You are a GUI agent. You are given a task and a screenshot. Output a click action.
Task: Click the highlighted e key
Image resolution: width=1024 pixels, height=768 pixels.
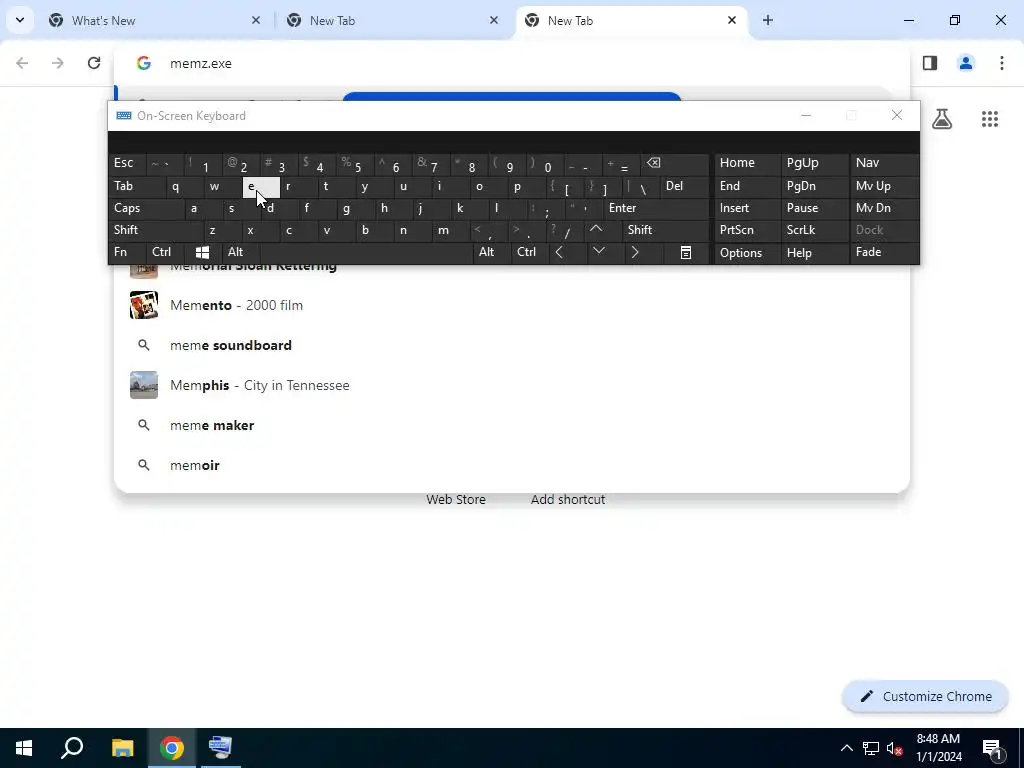(261, 187)
